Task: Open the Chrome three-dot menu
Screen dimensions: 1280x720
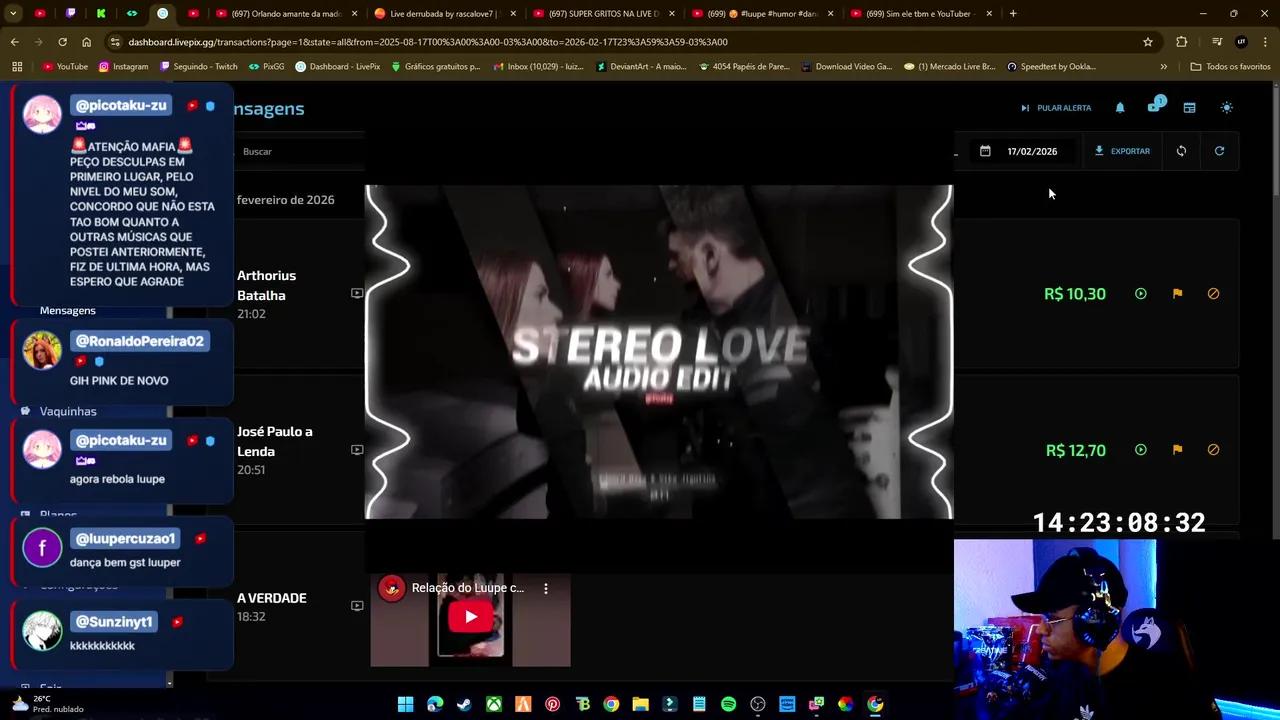Action: 1265,42
